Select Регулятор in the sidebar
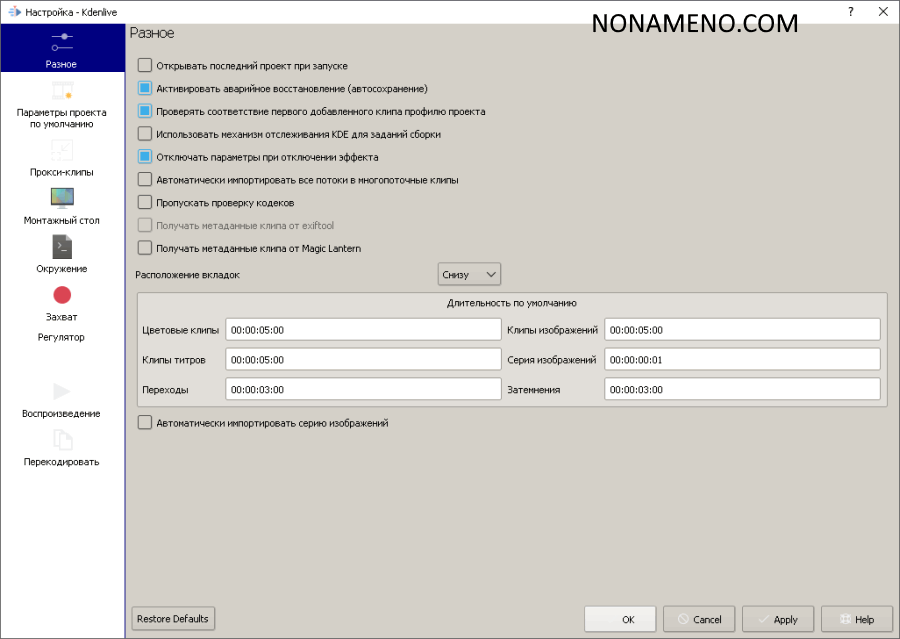 tap(62, 337)
